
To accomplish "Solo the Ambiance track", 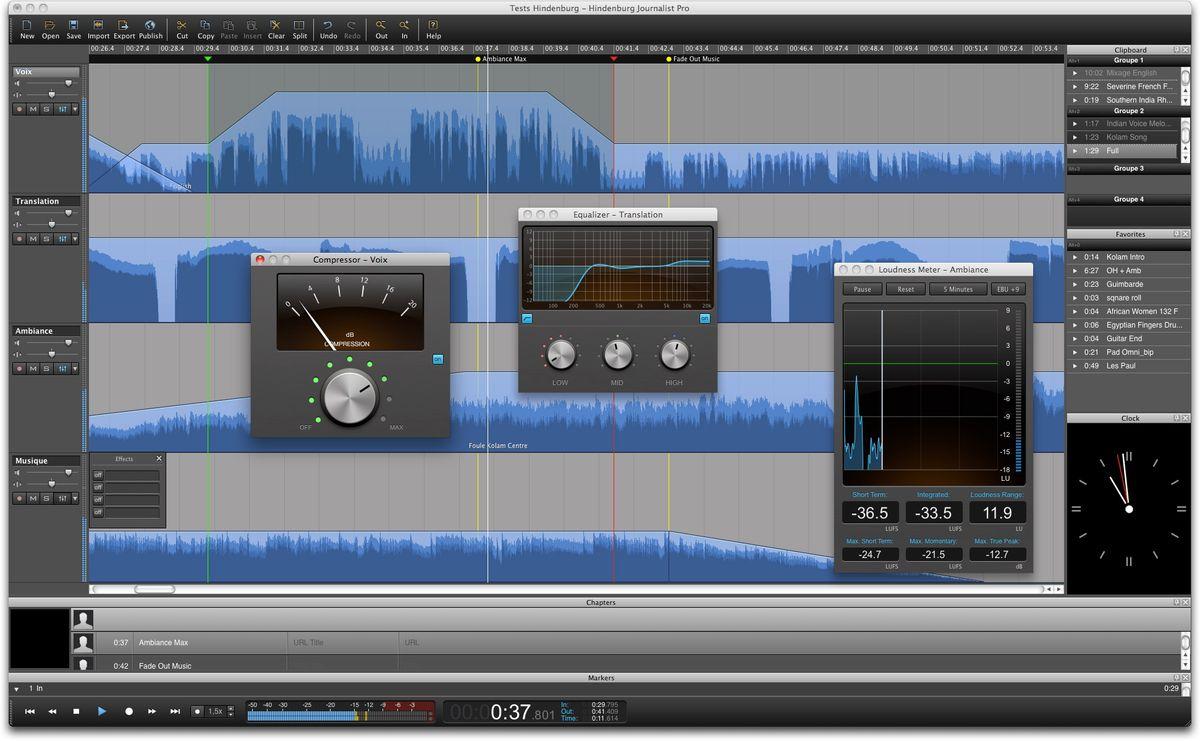I will click(x=46, y=368).
